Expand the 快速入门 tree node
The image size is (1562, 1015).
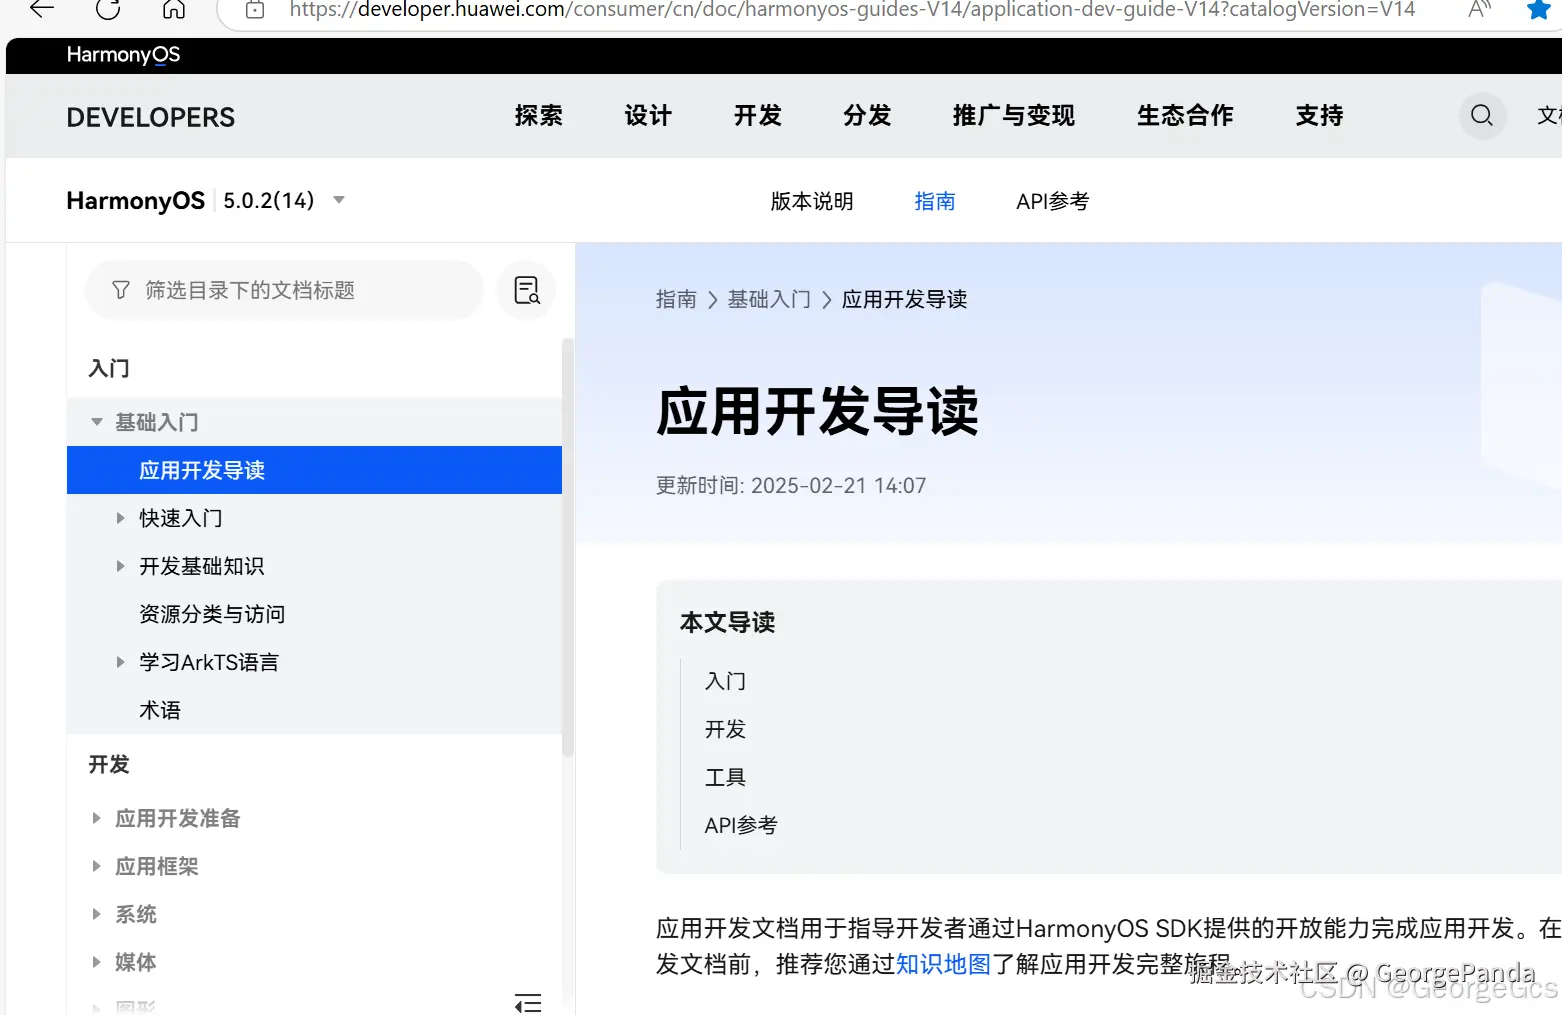pos(120,518)
